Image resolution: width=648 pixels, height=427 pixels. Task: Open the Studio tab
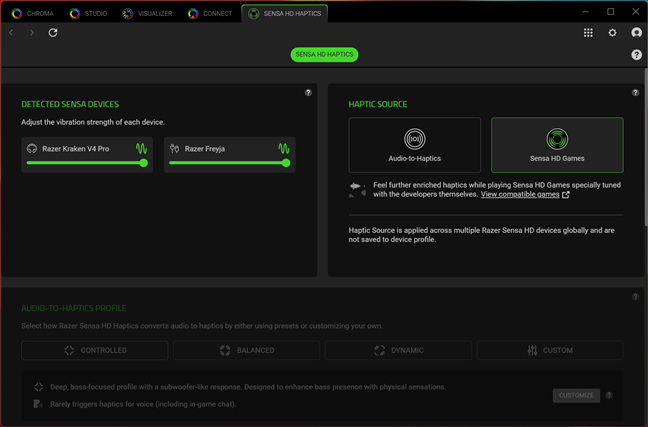coord(88,14)
